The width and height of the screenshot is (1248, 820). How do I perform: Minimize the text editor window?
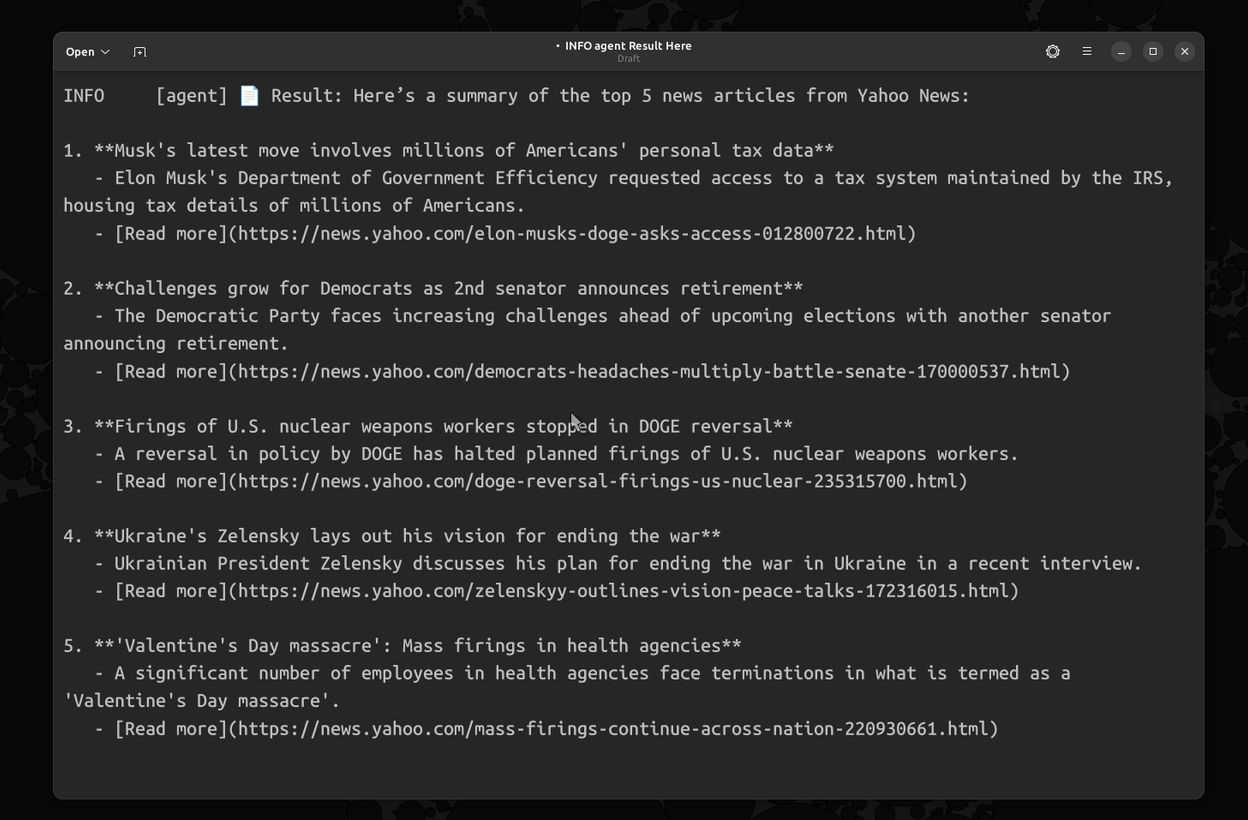(x=1121, y=52)
